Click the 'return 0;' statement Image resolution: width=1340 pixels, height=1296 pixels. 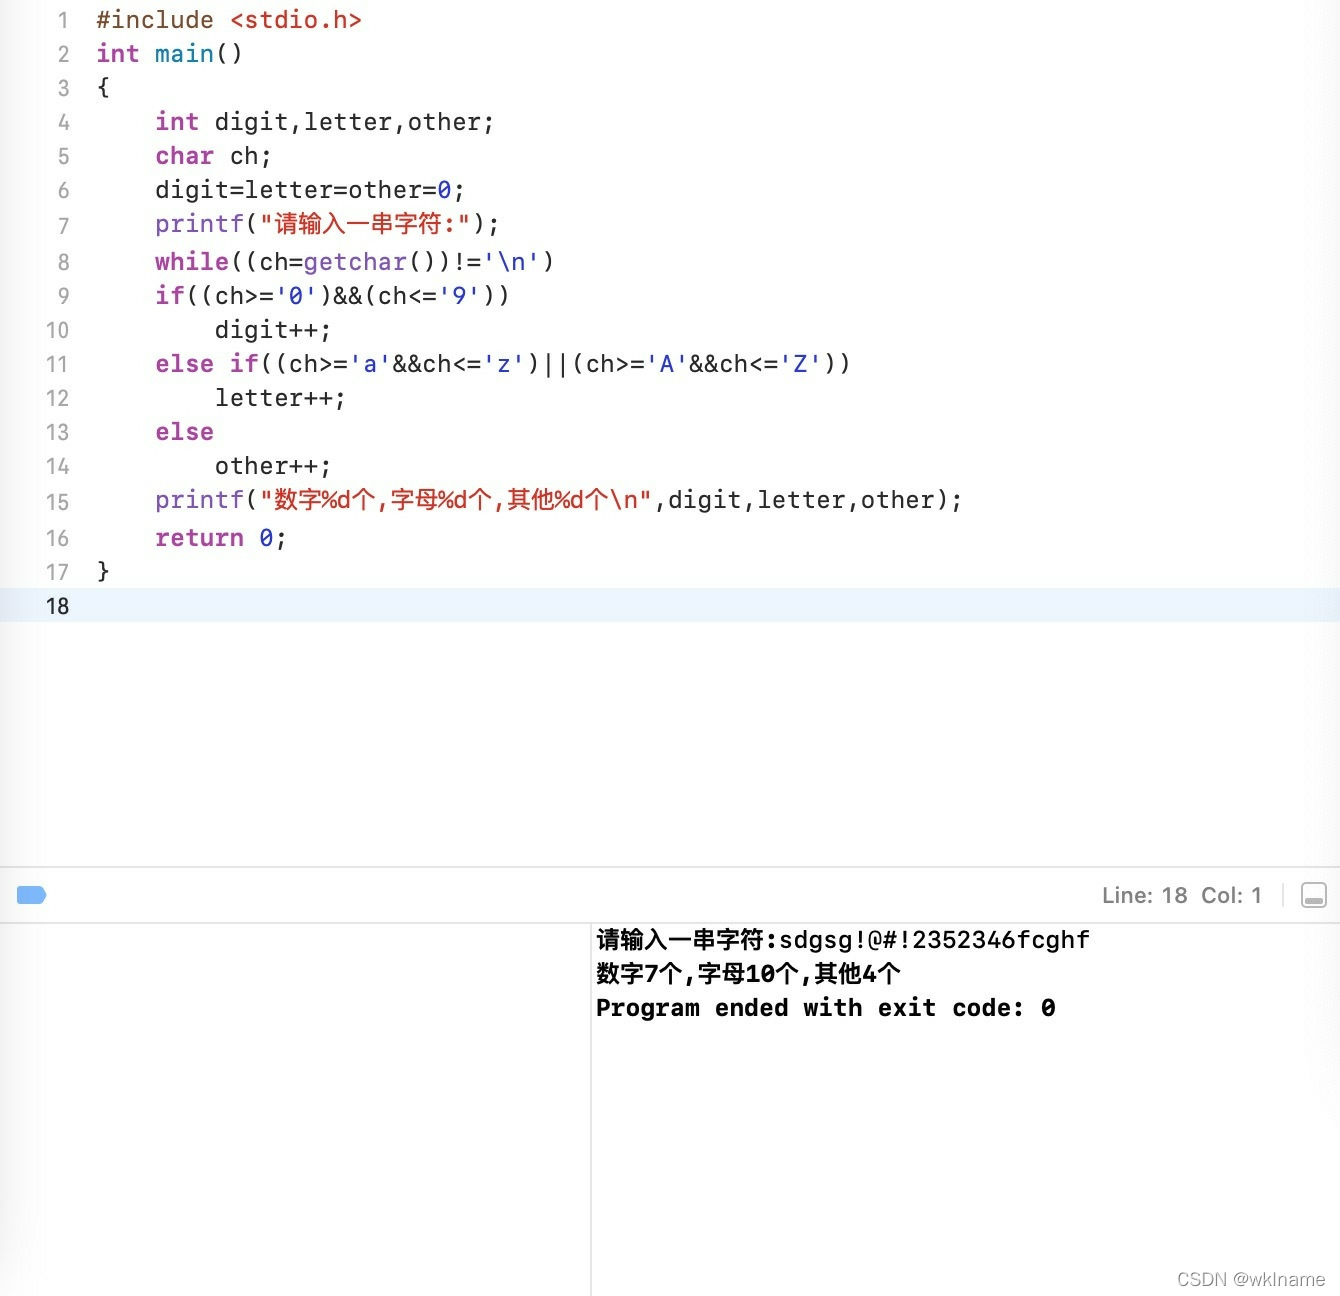(221, 538)
